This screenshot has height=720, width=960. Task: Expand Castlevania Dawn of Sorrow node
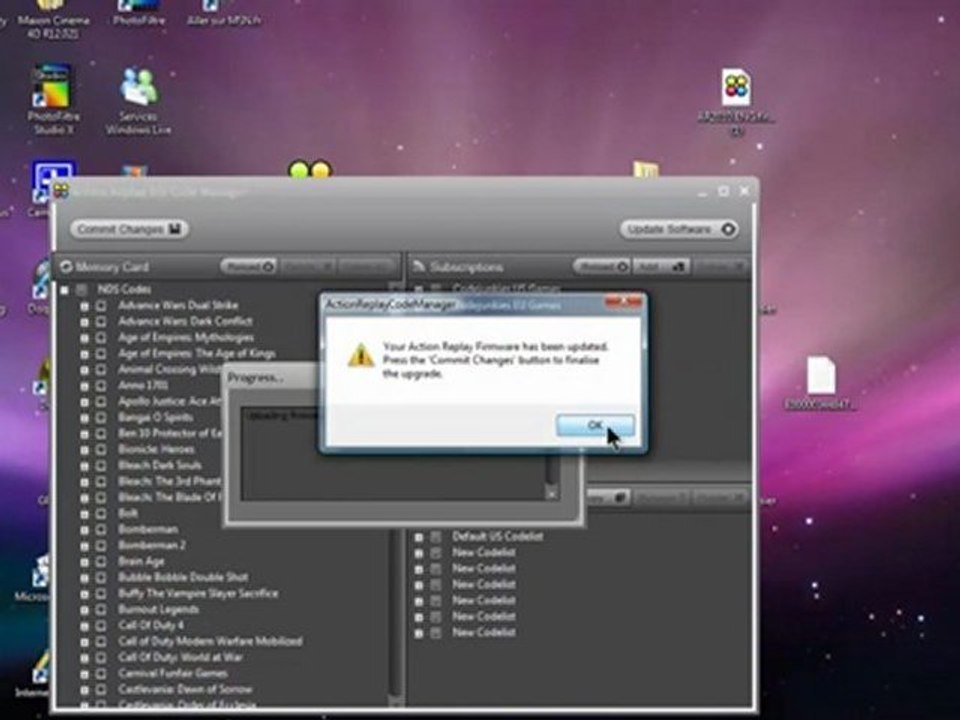click(x=84, y=689)
